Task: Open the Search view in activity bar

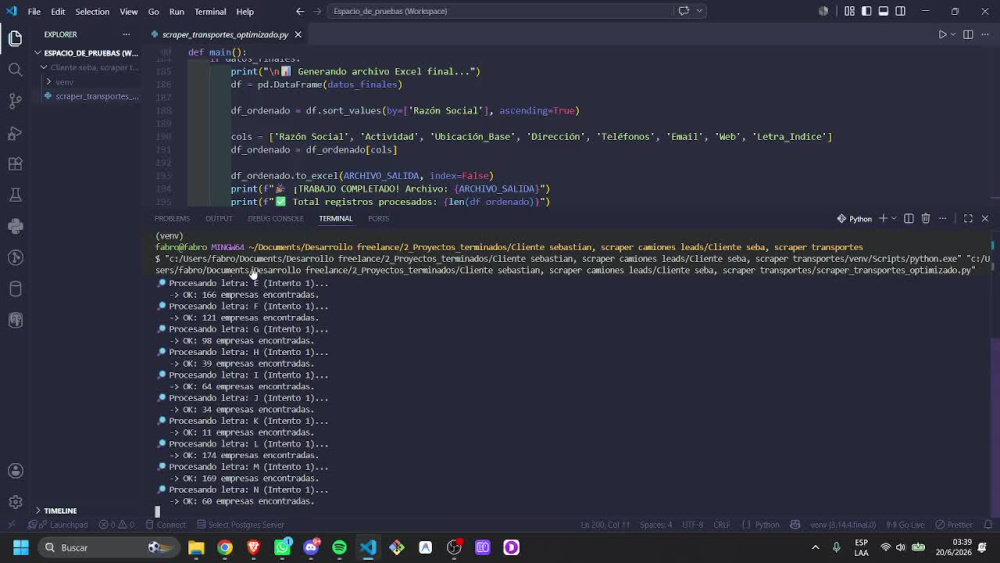Action: 15,69
